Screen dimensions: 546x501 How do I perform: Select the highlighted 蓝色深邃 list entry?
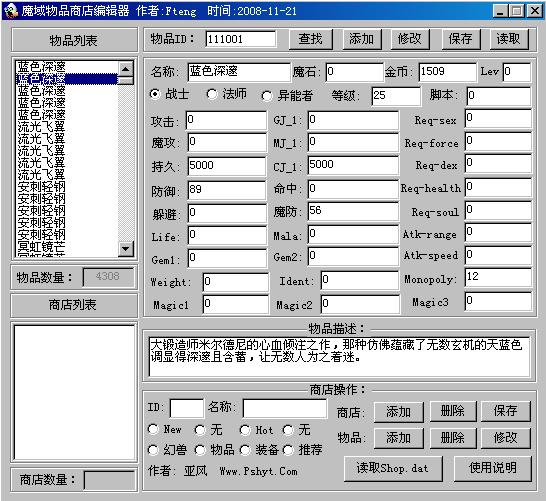(67, 79)
